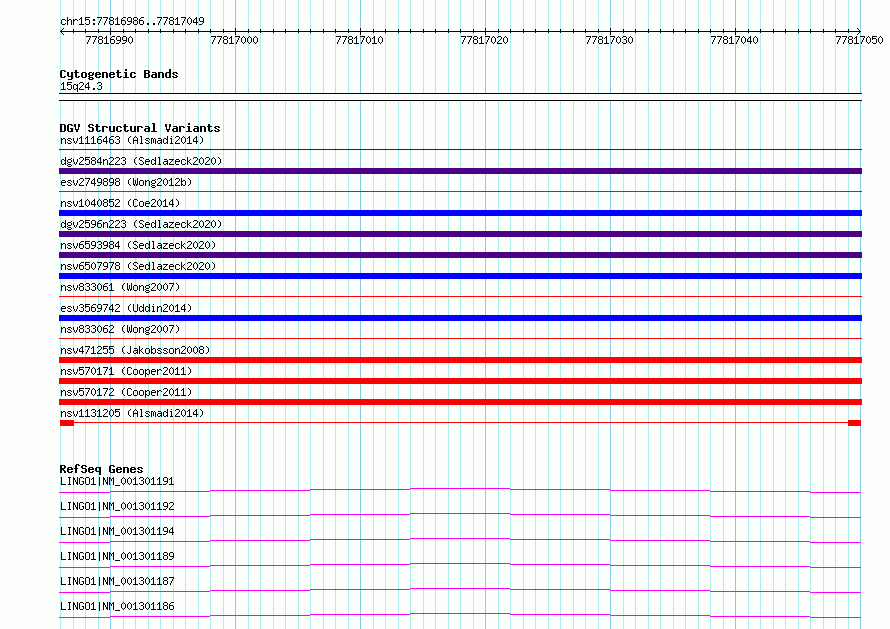This screenshot has height=629, width=890.
Task: Click the red bar under nsv471255
Action: (x=460, y=360)
